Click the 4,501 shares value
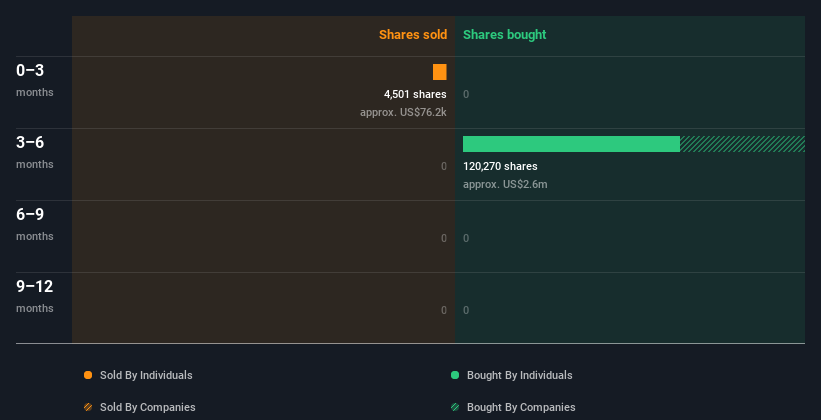Viewport: 821px width, 420px height. tap(415, 94)
